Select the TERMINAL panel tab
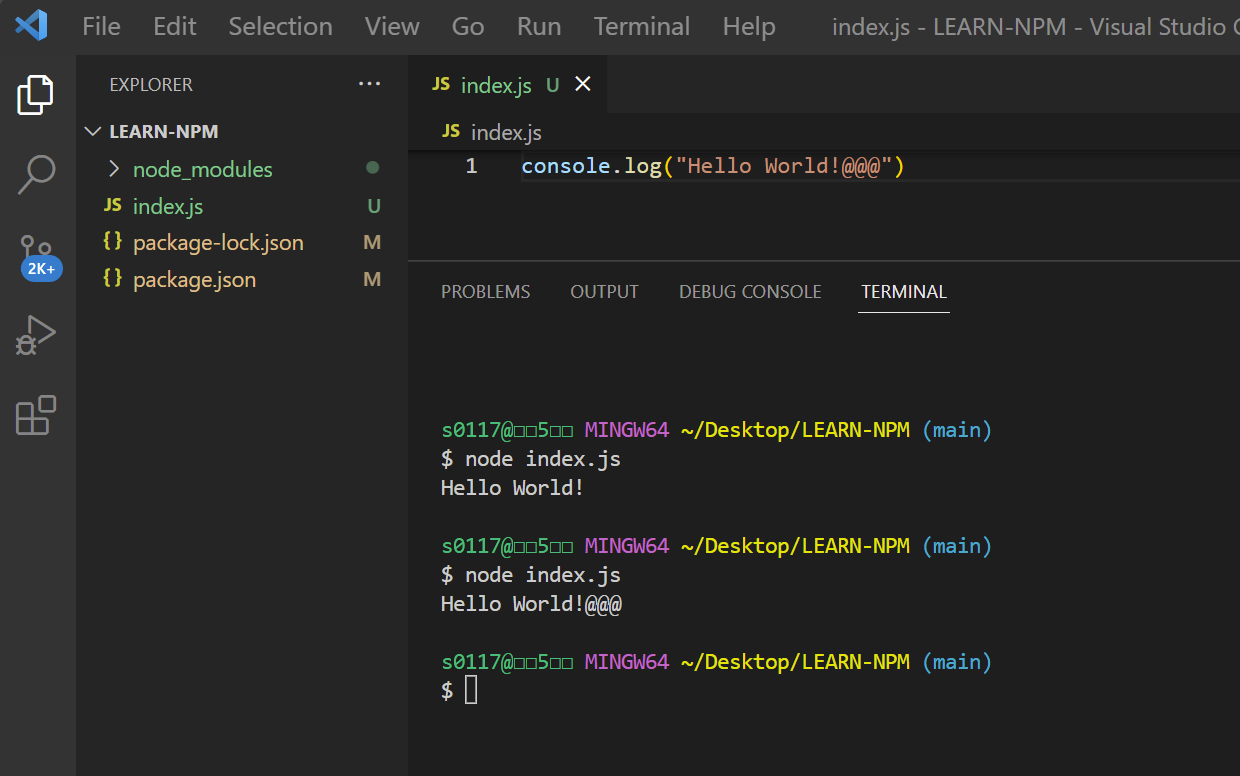Screen dimensions: 1240x776 point(904,292)
